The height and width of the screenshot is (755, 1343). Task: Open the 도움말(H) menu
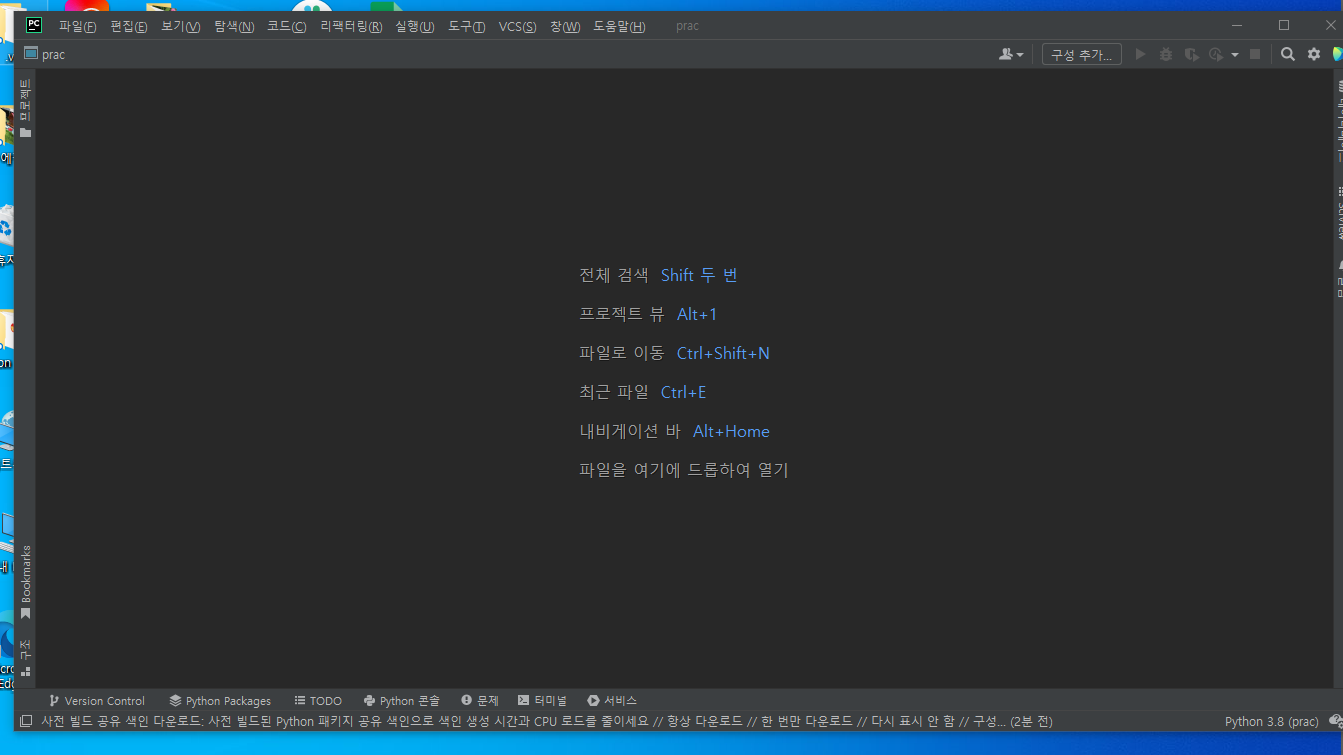[x=619, y=26]
